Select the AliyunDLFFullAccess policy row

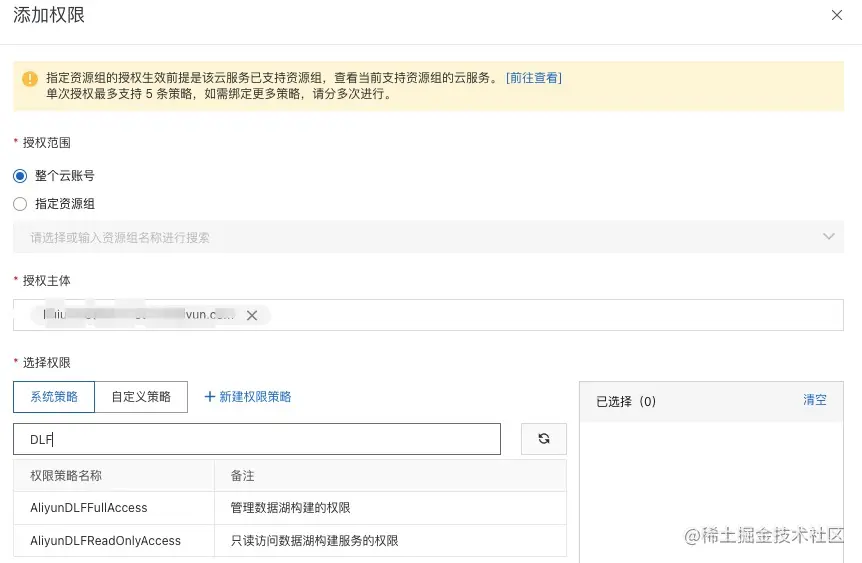[x=290, y=507]
